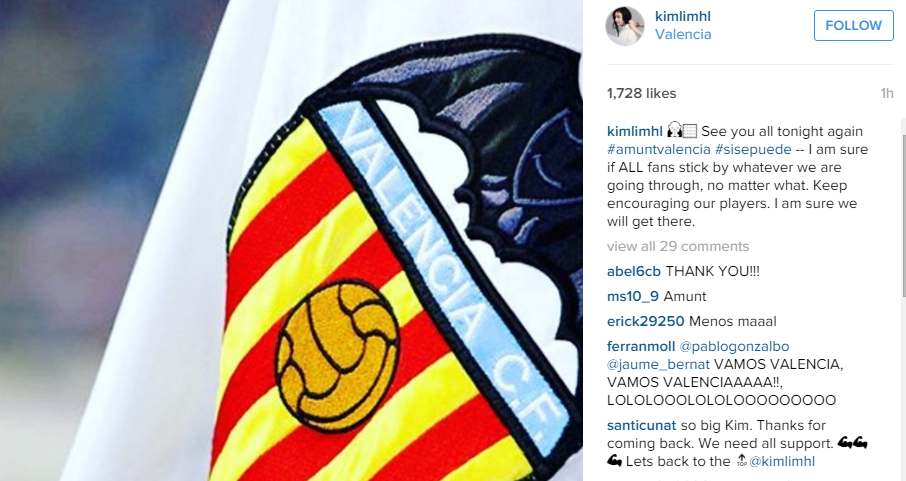Open commenter santicunat profile

tap(641, 426)
